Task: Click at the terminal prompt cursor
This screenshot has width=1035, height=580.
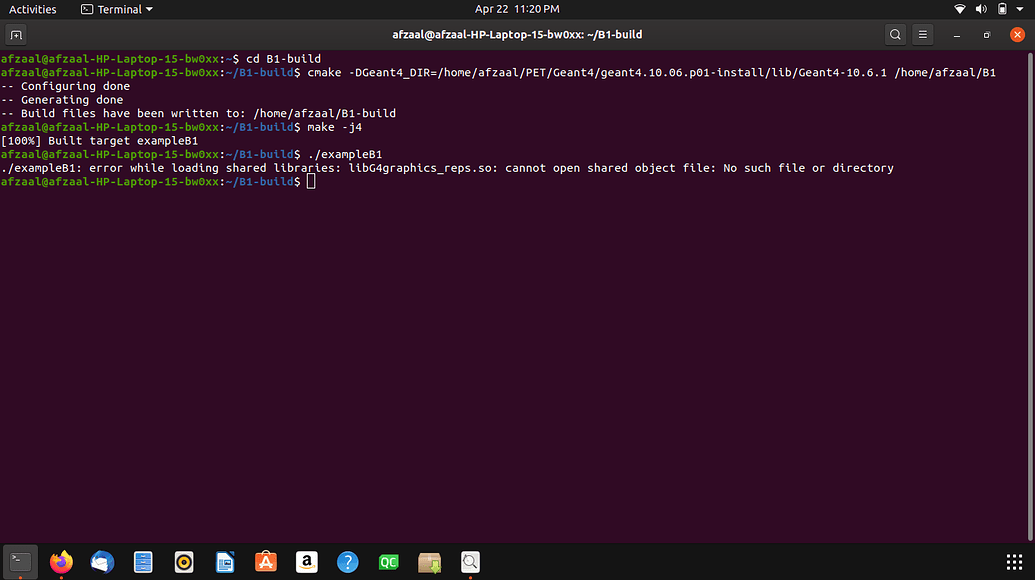Action: (311, 181)
